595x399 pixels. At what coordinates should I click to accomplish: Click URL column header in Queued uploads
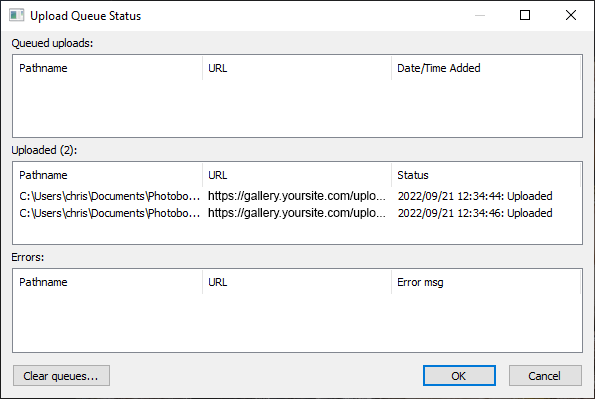pyautogui.click(x=297, y=68)
